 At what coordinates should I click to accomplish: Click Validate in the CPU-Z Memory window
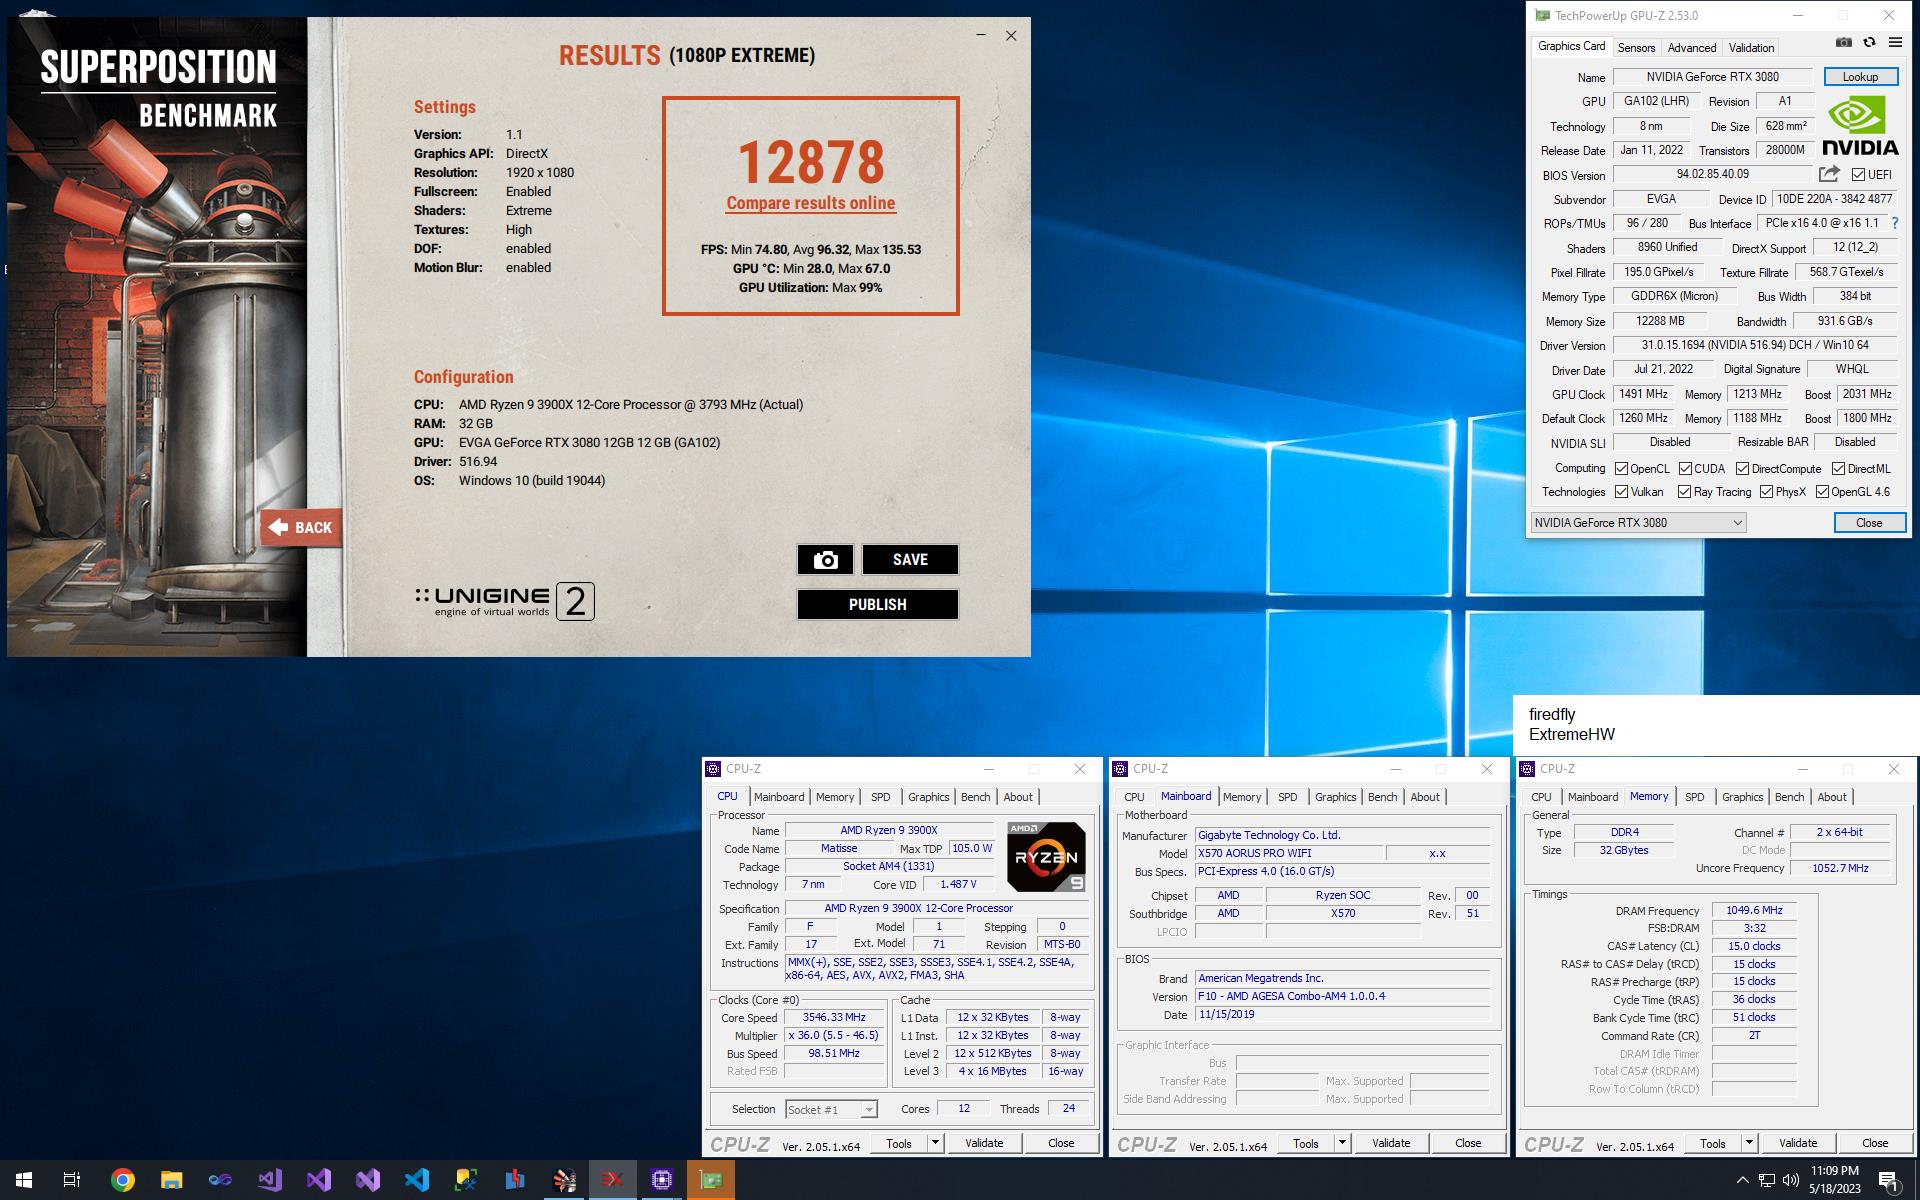coord(1798,1143)
